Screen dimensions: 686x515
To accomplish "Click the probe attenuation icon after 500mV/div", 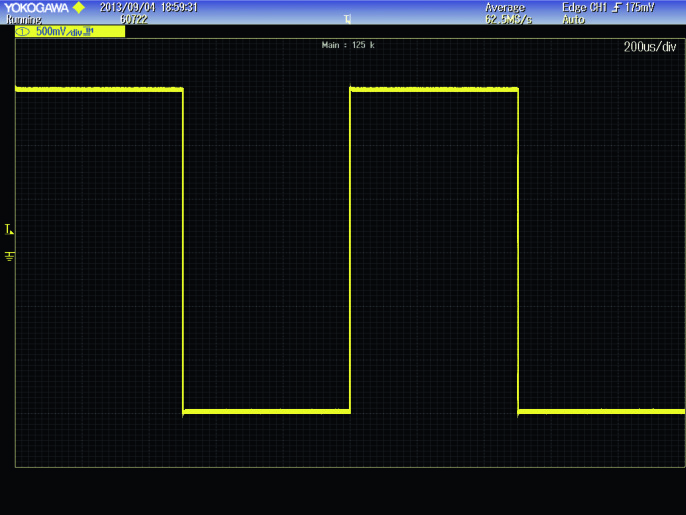I will pos(88,31).
